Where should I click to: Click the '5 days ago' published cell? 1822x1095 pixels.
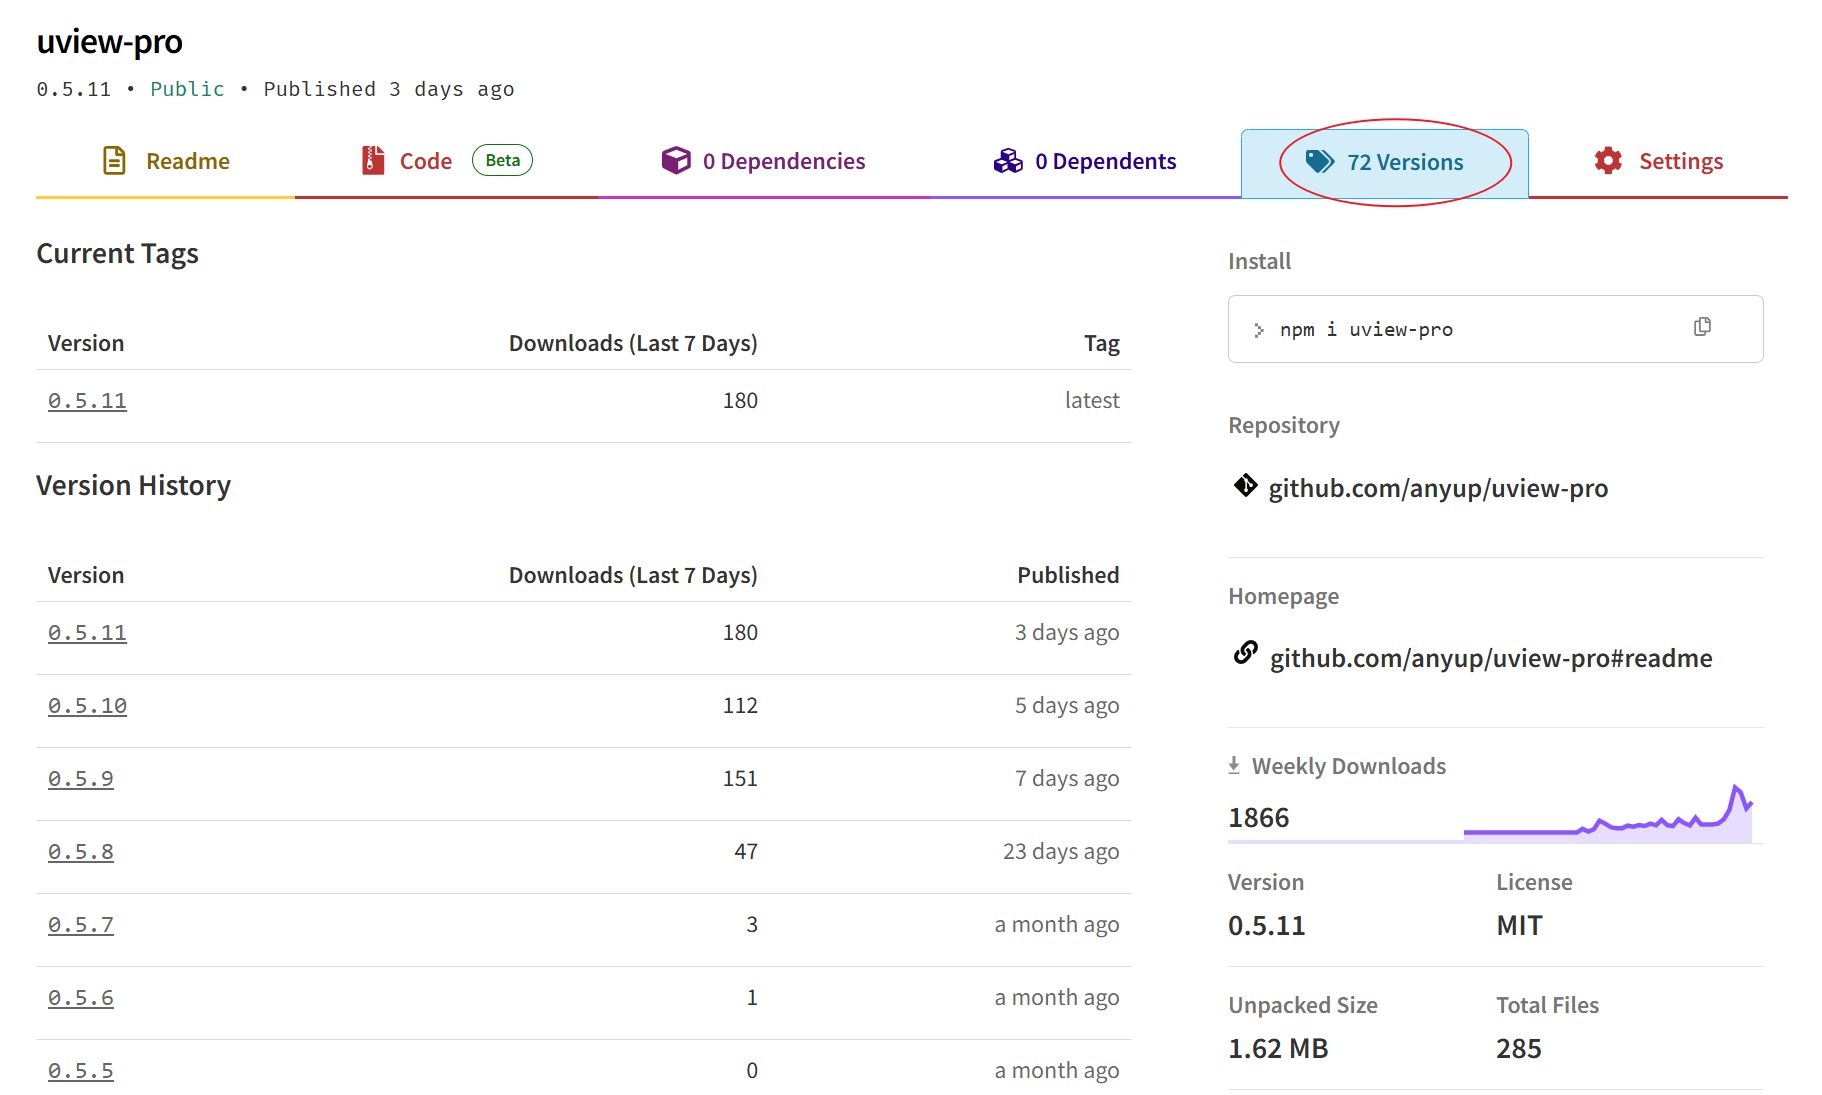1067,706
